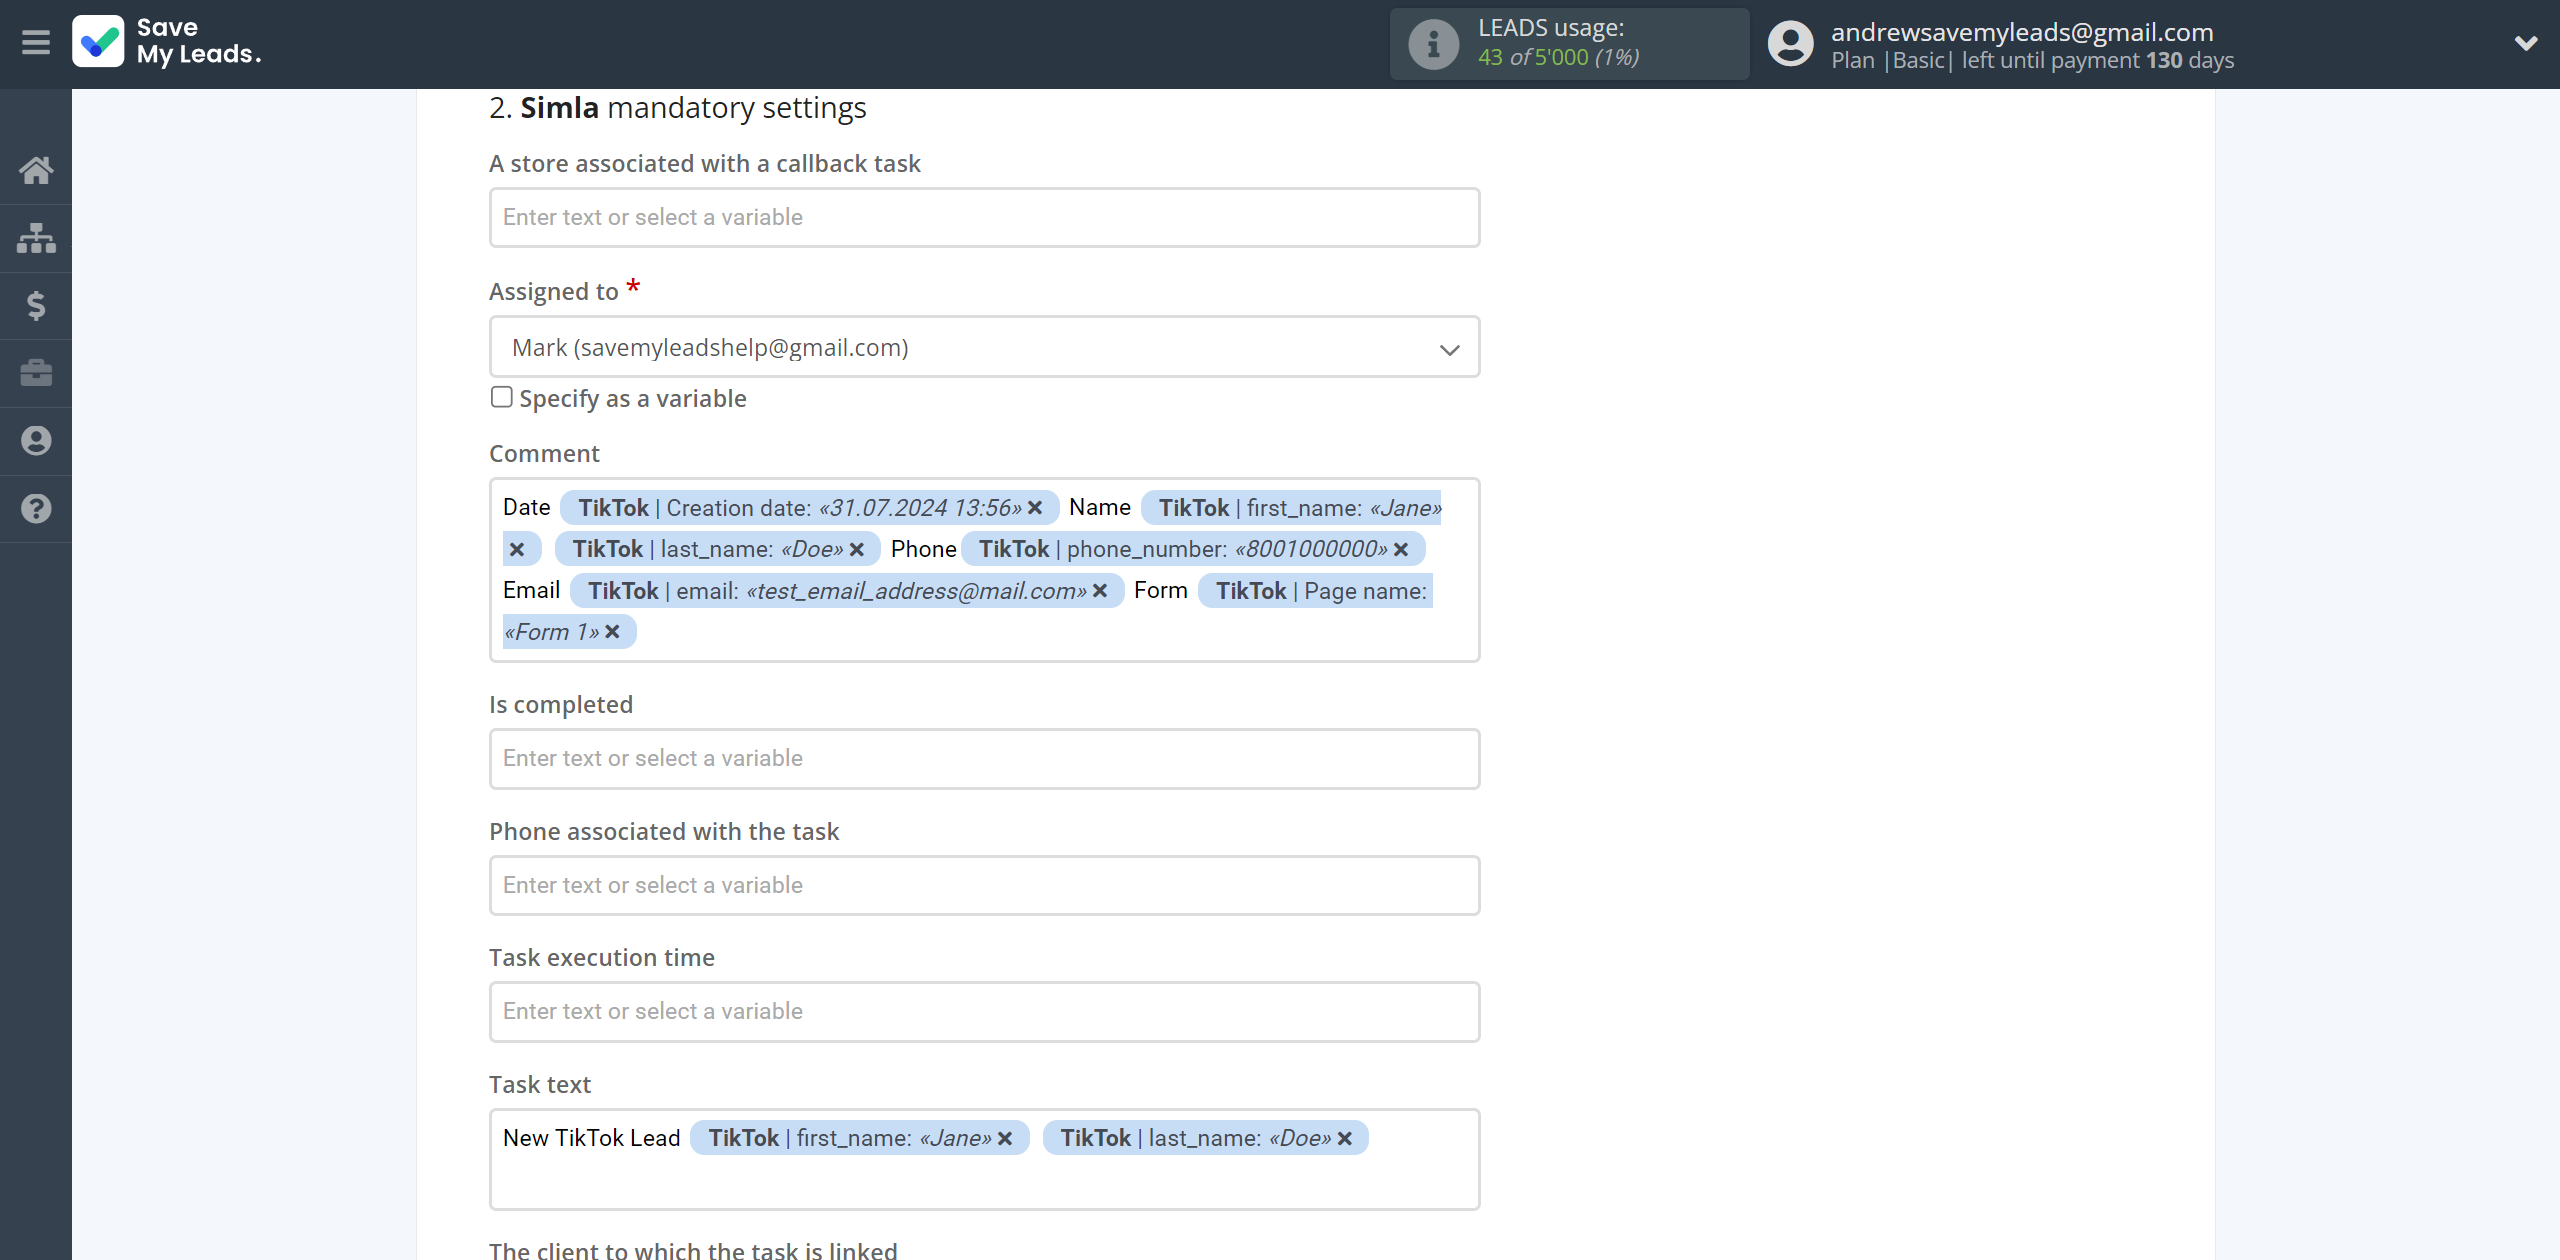Open the Assigned to dropdown

pos(984,347)
